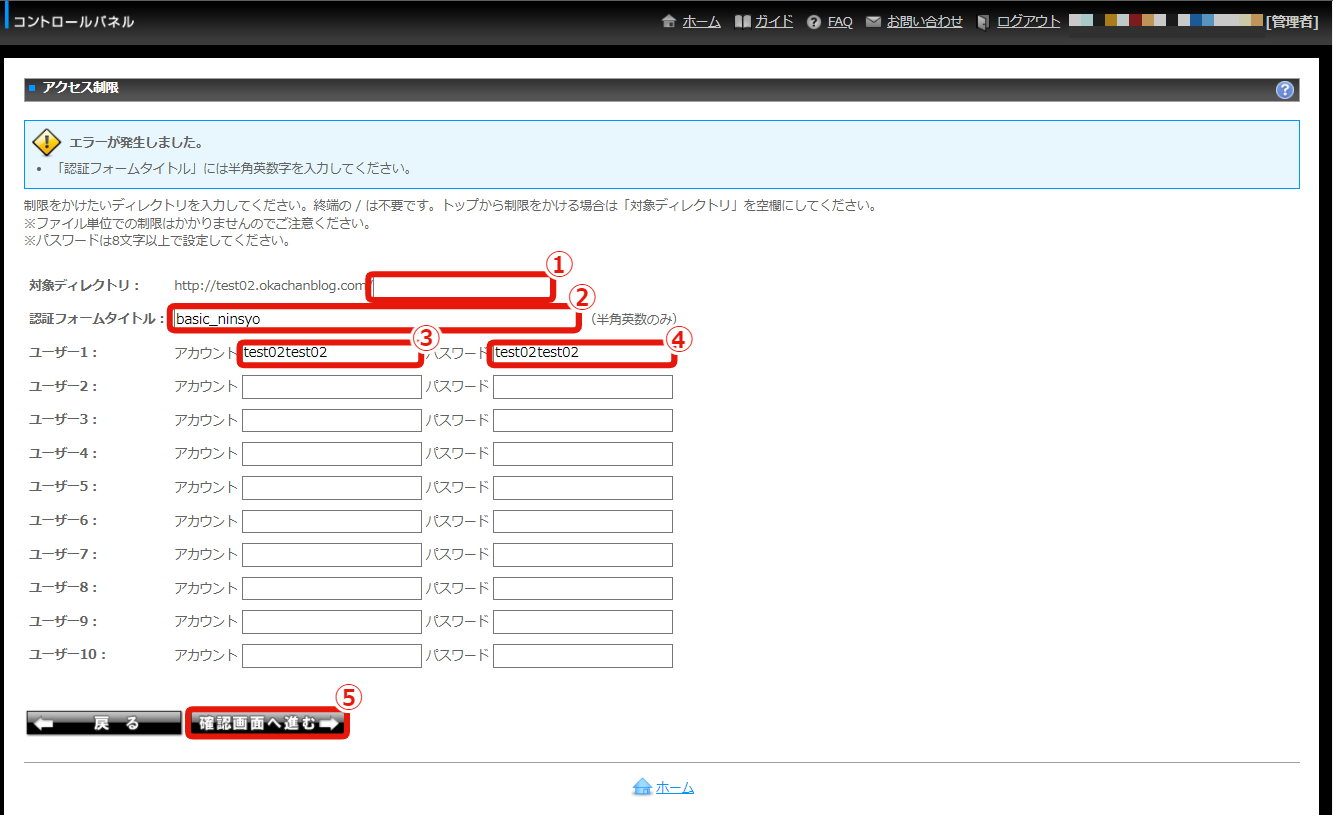Image resolution: width=1333 pixels, height=815 pixels.
Task: Open the ホーム link in the header
Action: pyautogui.click(x=701, y=22)
